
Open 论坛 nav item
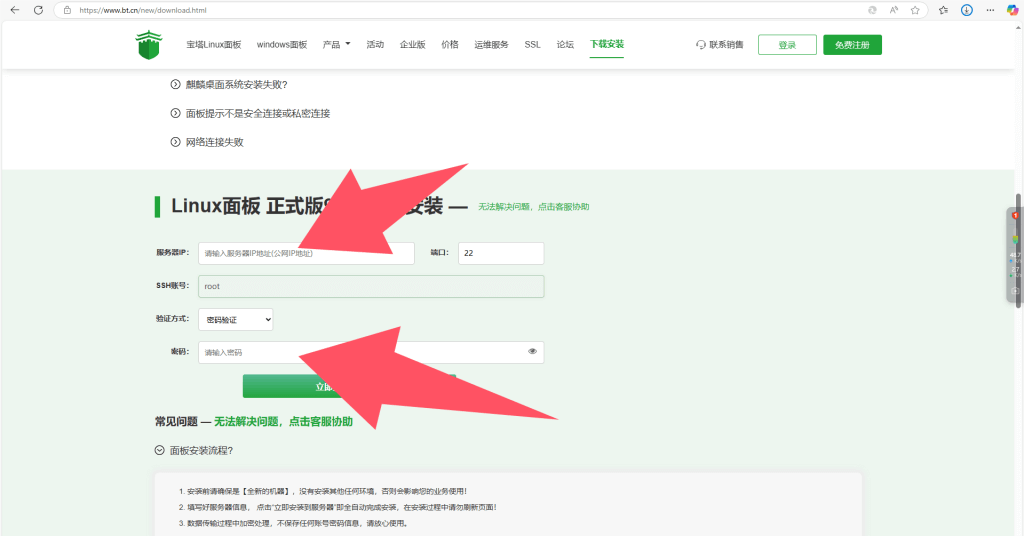565,44
